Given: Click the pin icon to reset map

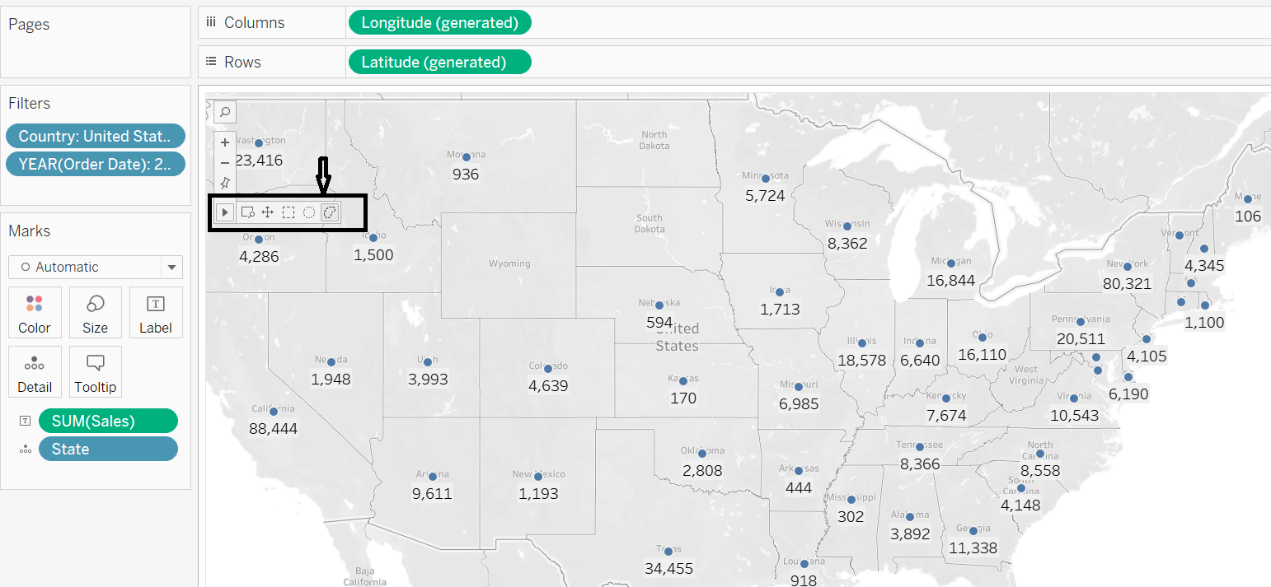Looking at the screenshot, I should 225,183.
